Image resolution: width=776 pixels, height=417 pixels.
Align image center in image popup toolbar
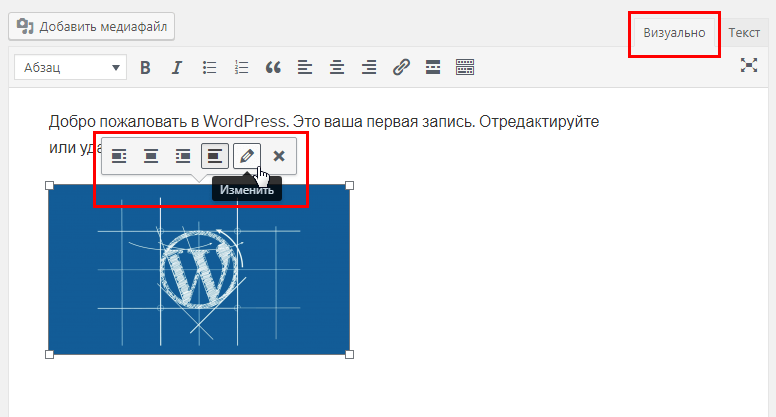(151, 156)
